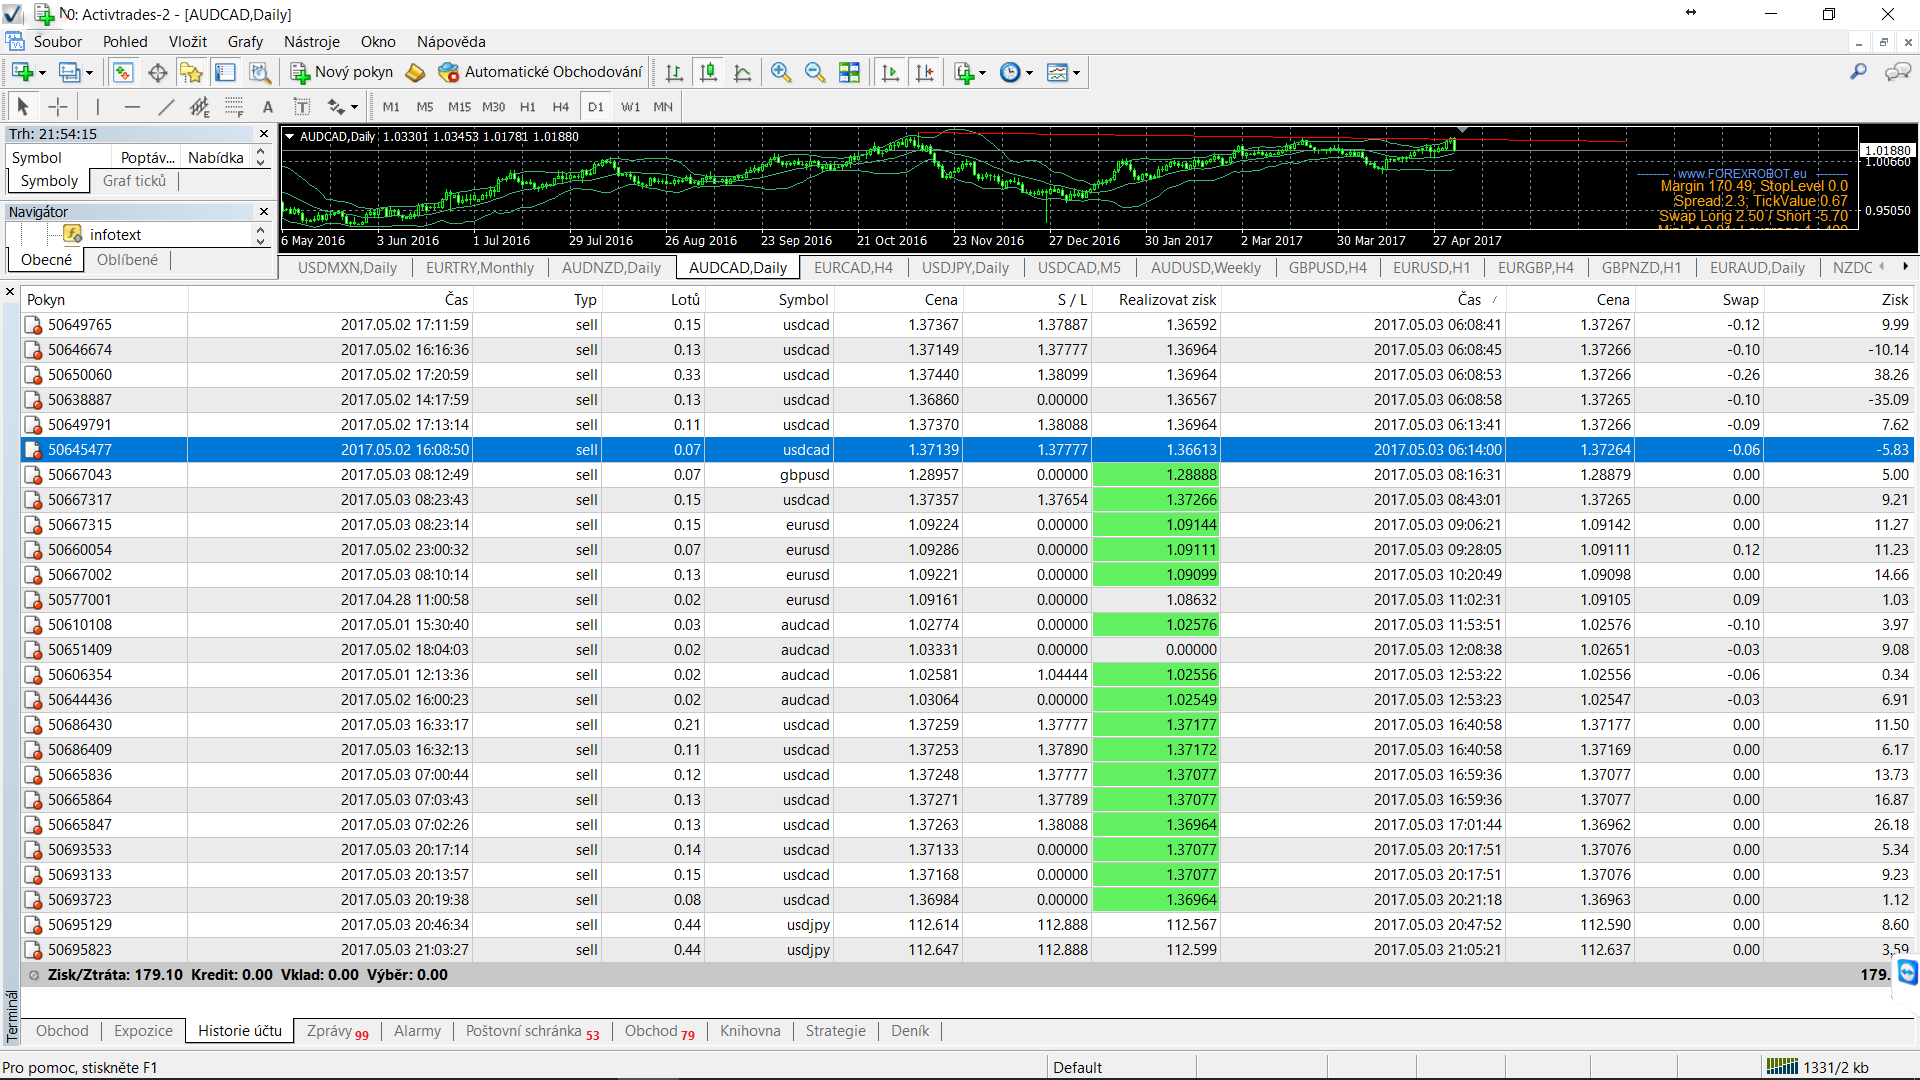Image resolution: width=1920 pixels, height=1080 pixels.
Task: Toggle chart auto scroll button
Action: (890, 72)
